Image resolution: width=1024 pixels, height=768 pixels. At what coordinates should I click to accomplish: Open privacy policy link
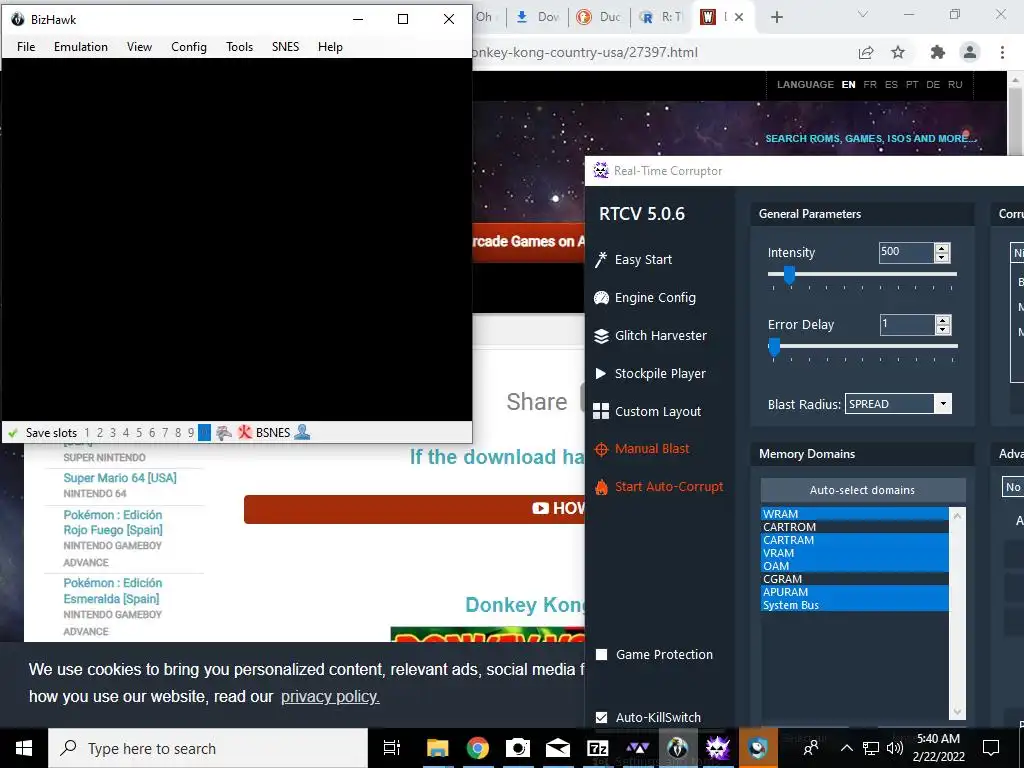(x=330, y=697)
